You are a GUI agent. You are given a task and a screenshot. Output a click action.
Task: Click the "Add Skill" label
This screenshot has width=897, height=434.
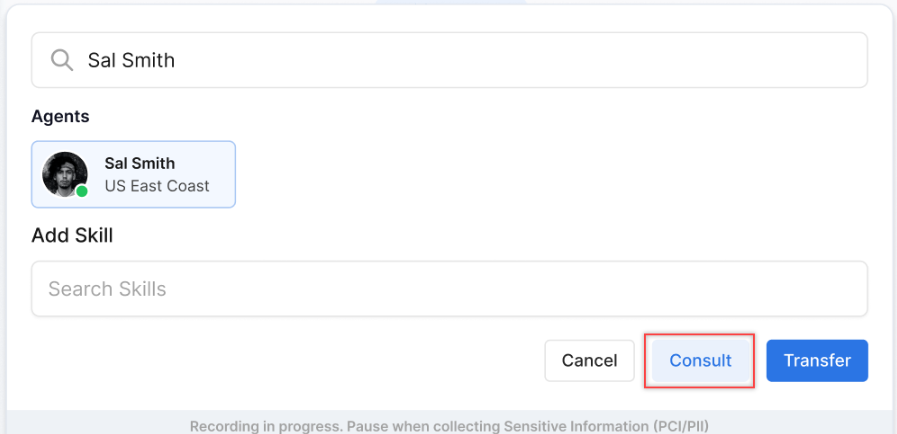[x=72, y=236]
